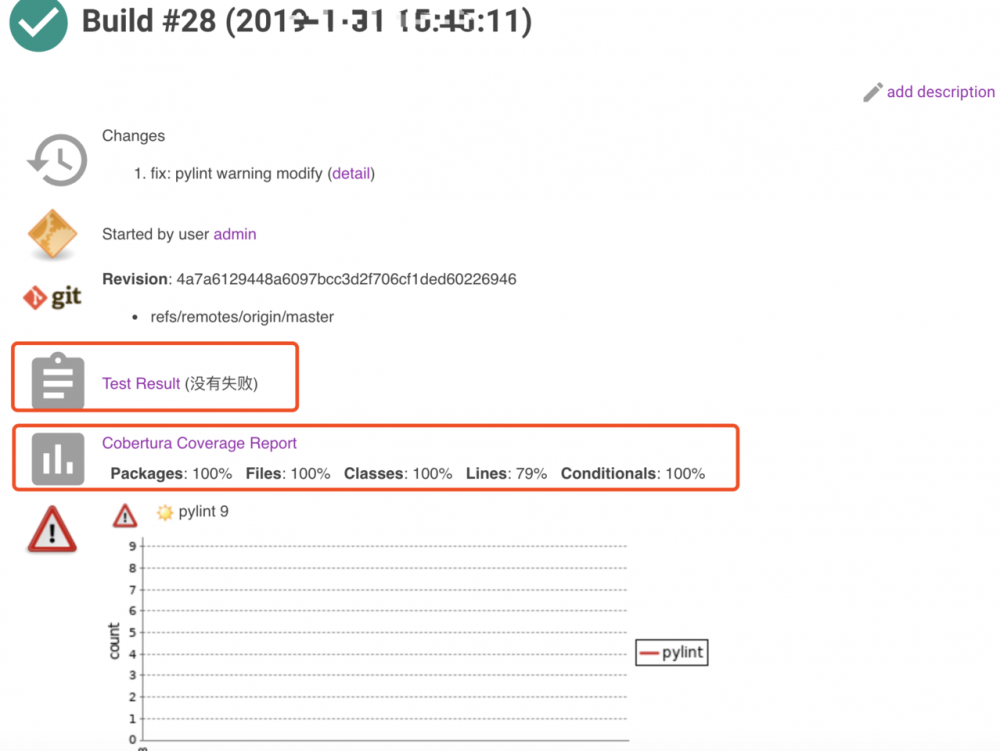The image size is (1000, 751).
Task: Click the Test Result clipboard icon
Action: [x=57, y=377]
